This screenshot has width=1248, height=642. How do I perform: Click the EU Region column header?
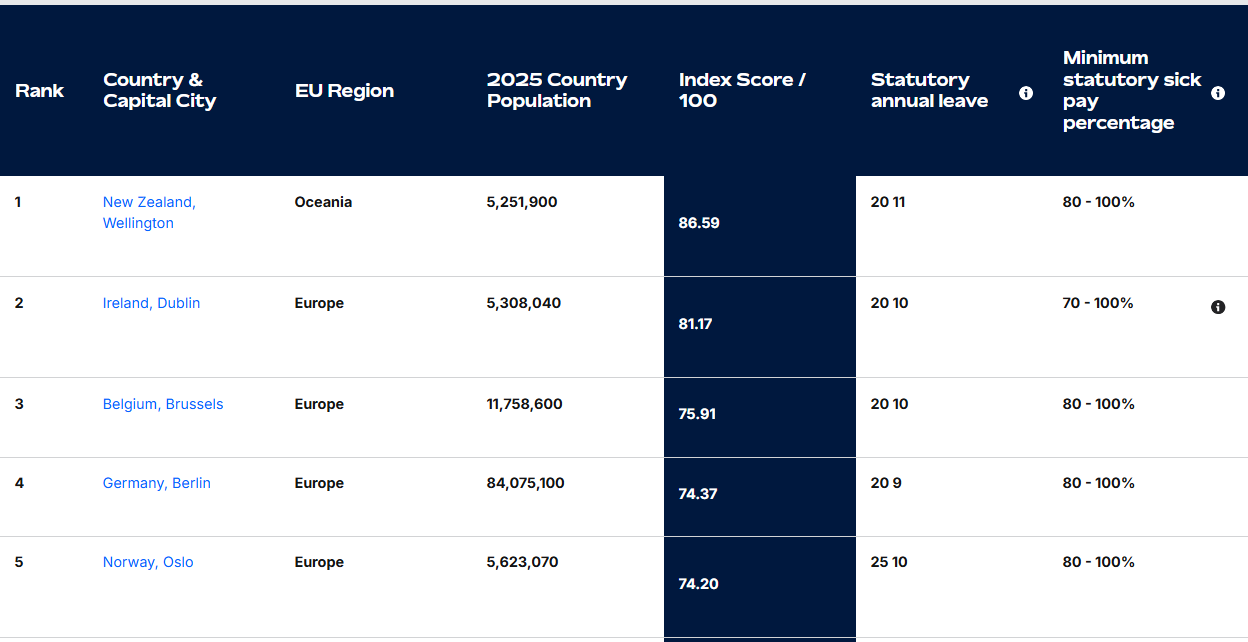(x=344, y=90)
